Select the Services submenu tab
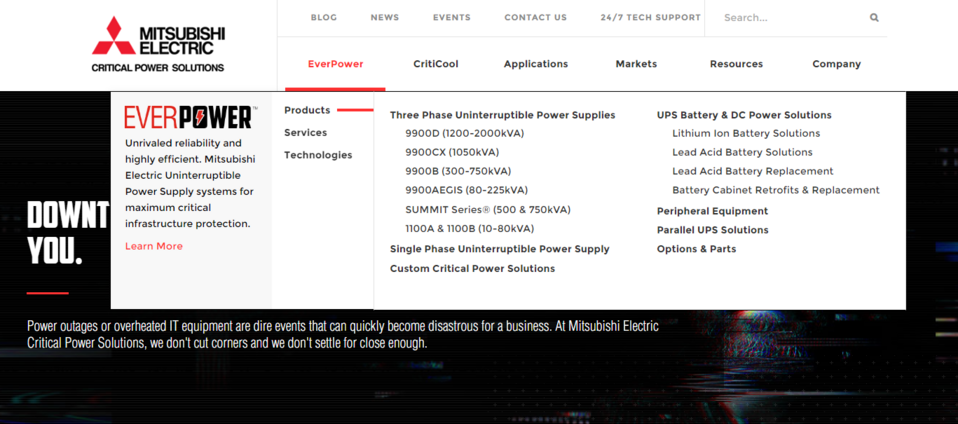958x424 pixels. pyautogui.click(x=305, y=133)
